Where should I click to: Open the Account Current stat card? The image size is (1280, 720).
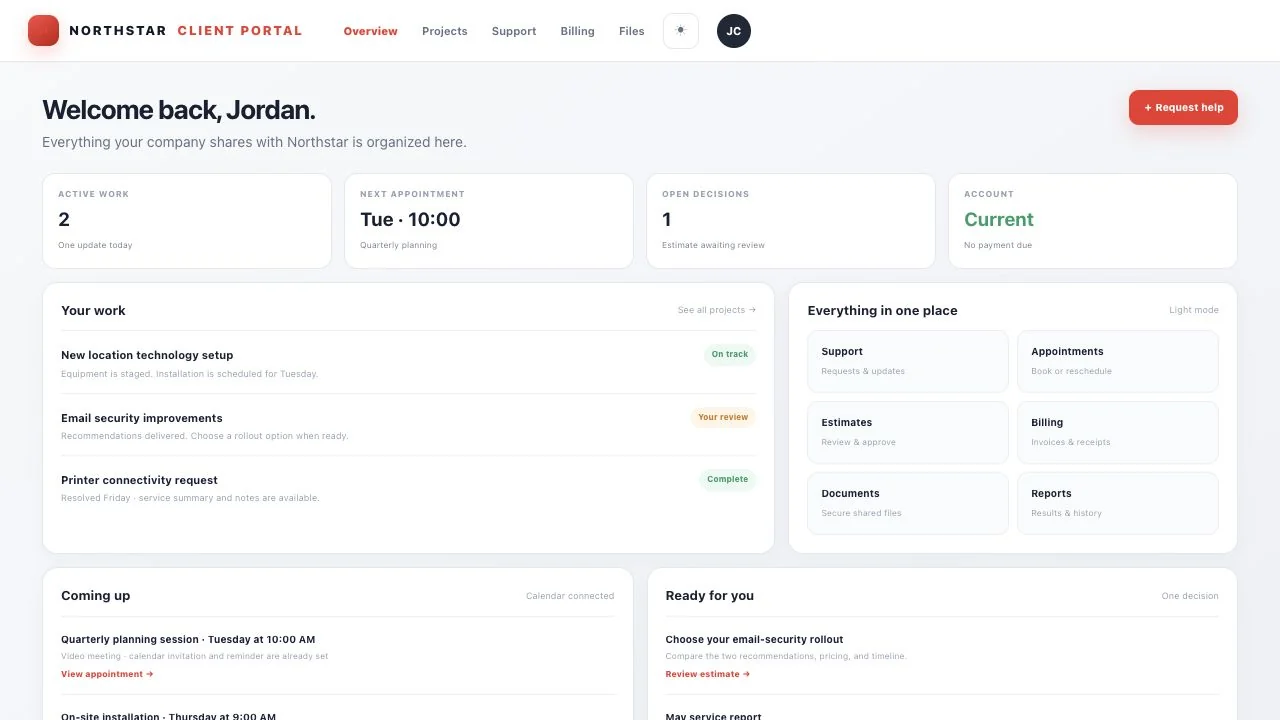click(1093, 221)
